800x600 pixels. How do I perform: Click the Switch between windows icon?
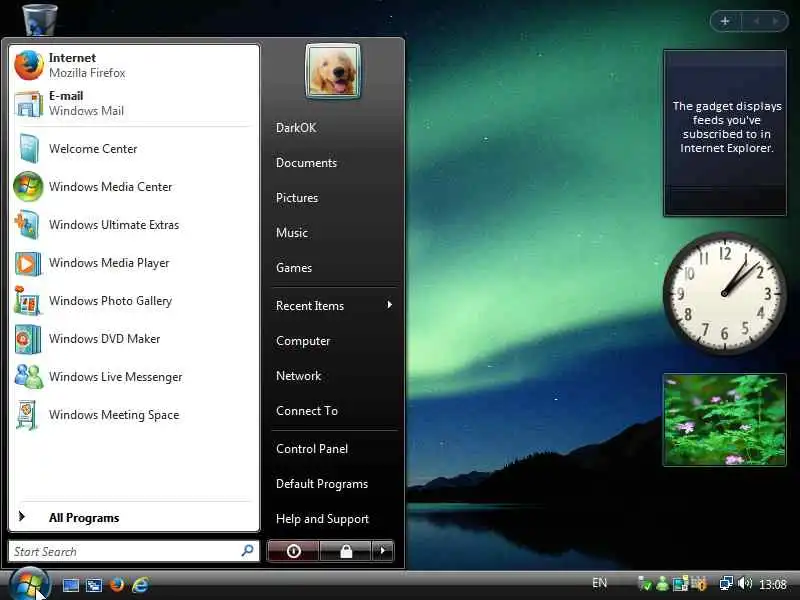click(x=94, y=585)
